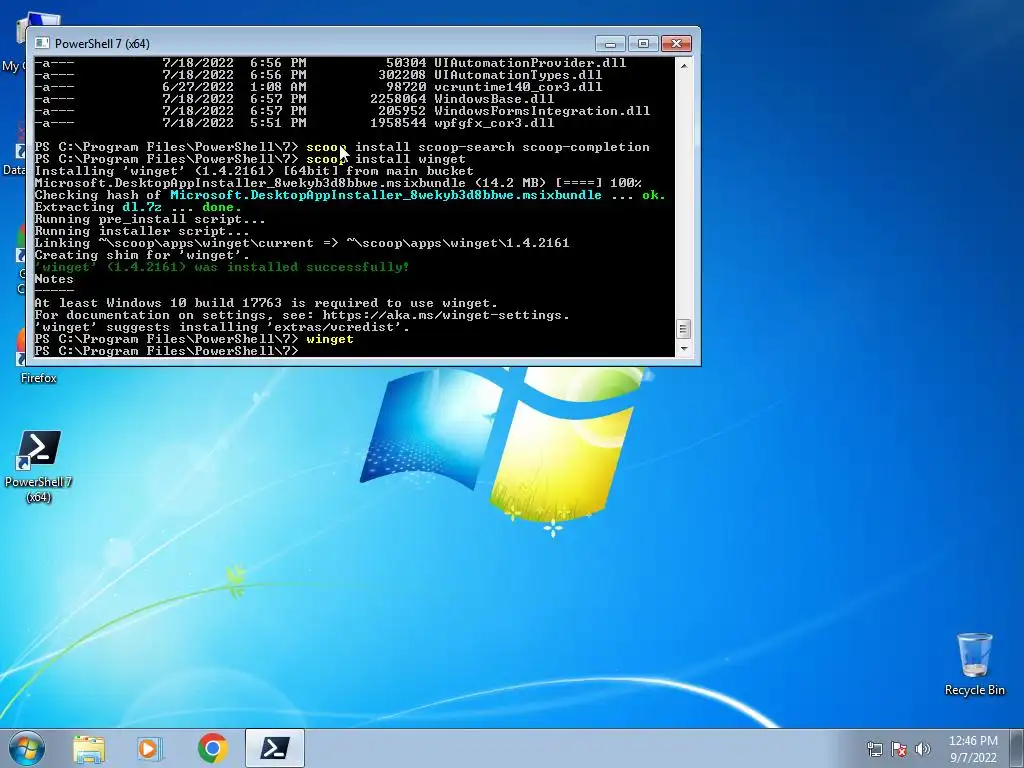Minimize the PowerShell 7 window
This screenshot has width=1024, height=768.
pyautogui.click(x=610, y=43)
